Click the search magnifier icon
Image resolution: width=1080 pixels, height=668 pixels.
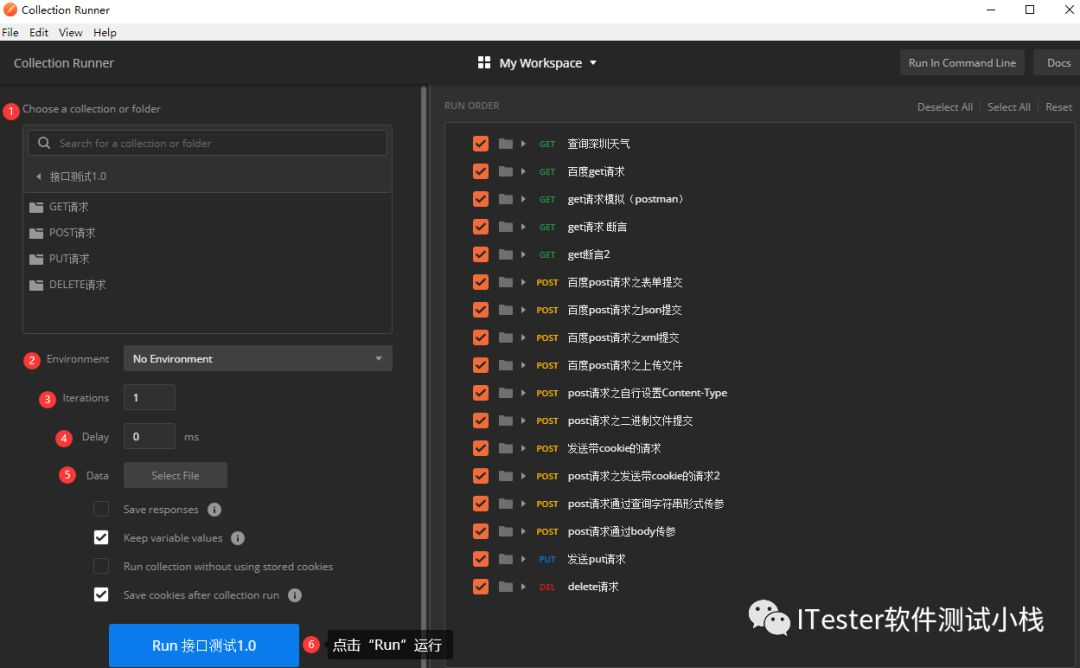coord(44,143)
